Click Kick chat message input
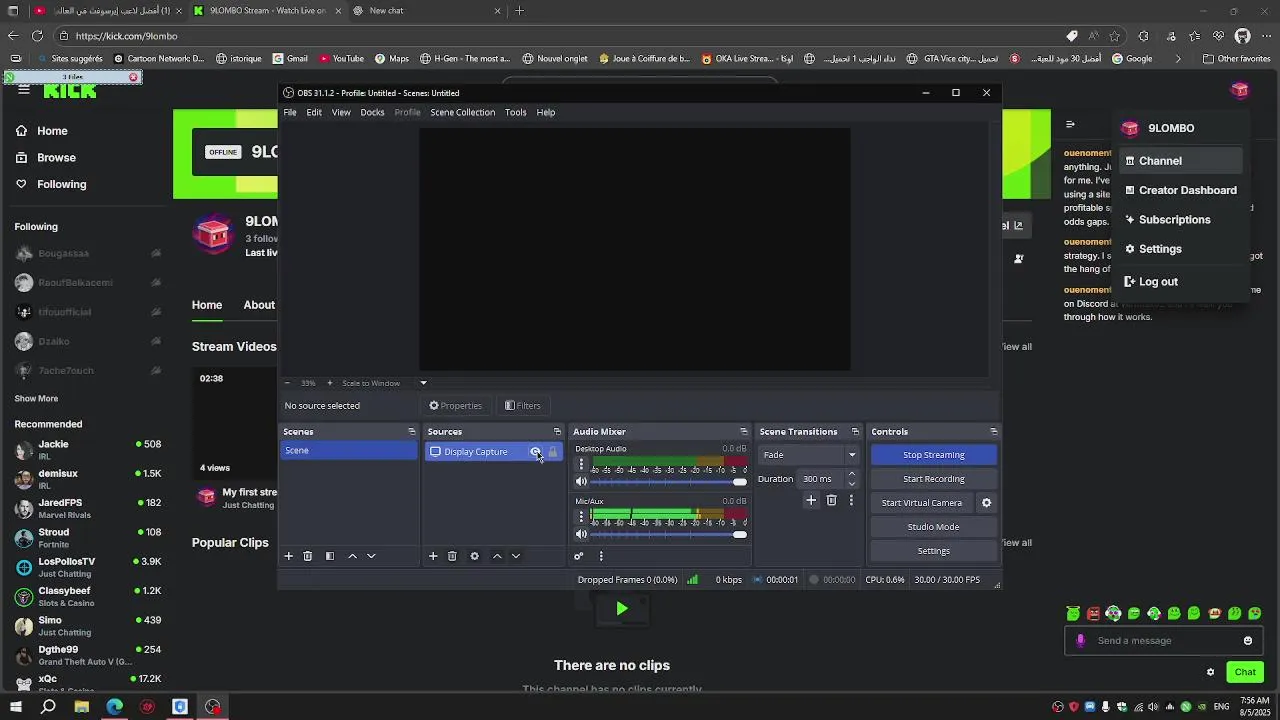 tap(1163, 641)
